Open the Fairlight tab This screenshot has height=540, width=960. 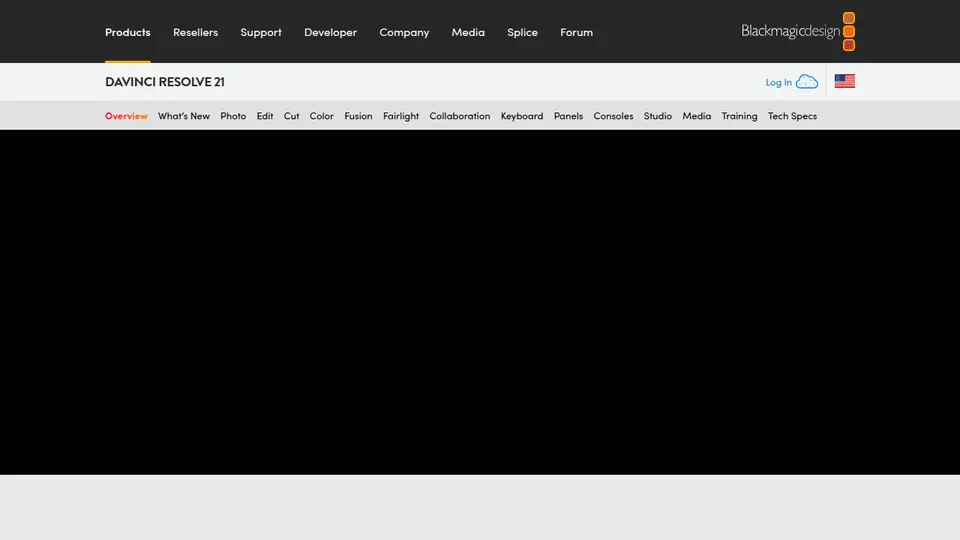point(401,116)
